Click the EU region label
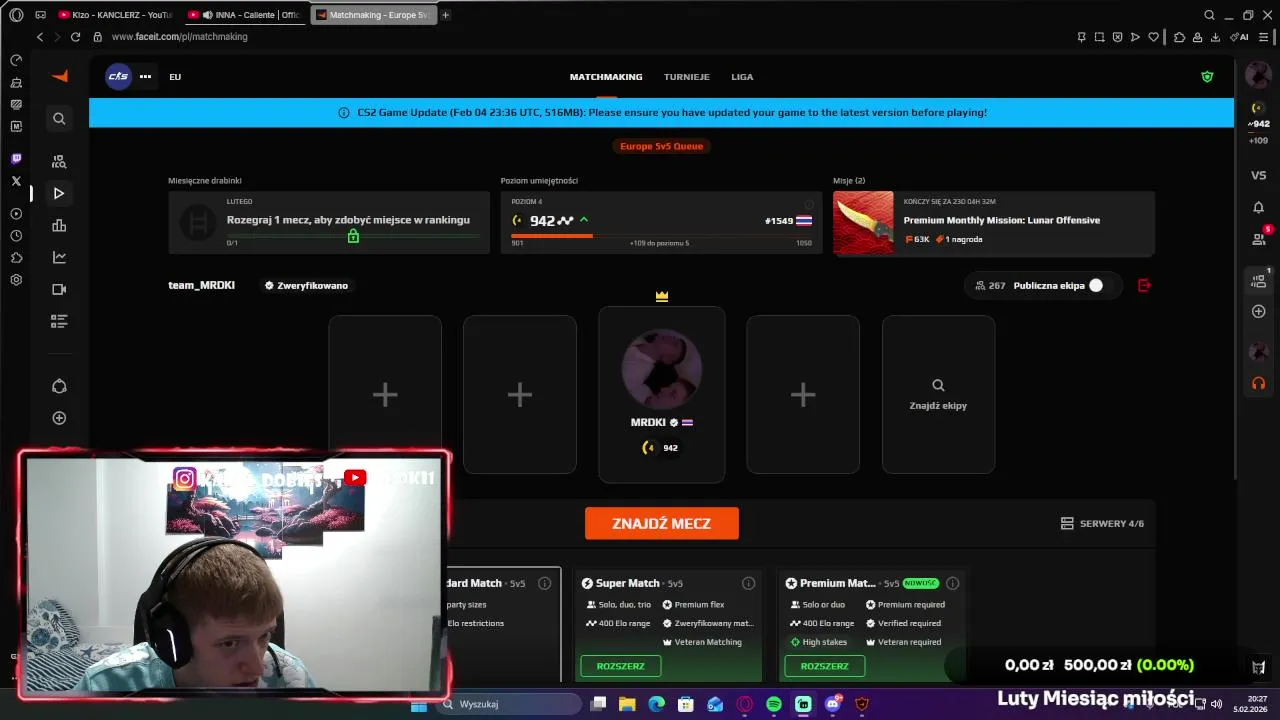Image resolution: width=1280 pixels, height=720 pixels. click(175, 76)
